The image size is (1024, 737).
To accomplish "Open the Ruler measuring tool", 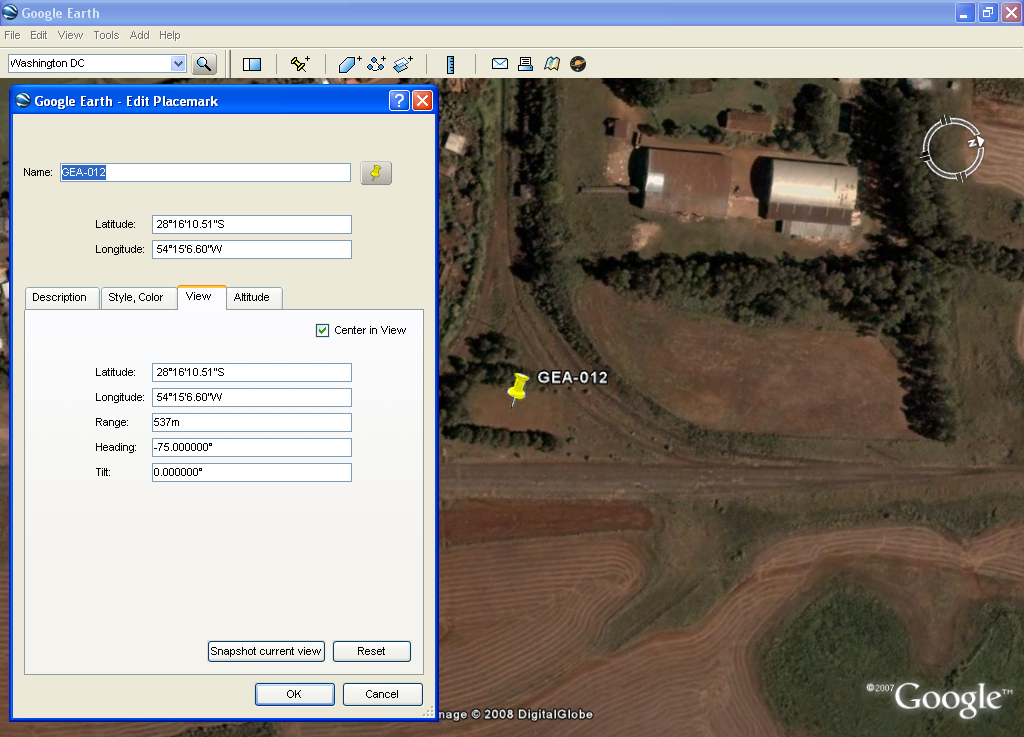I will (x=450, y=64).
